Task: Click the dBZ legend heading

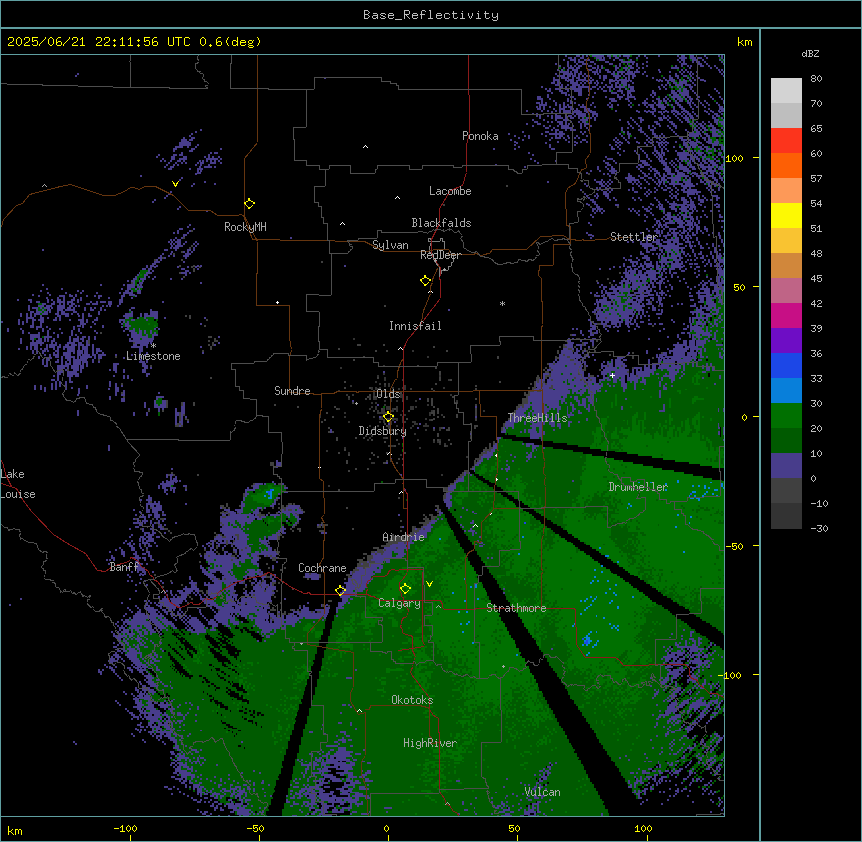Action: (810, 54)
